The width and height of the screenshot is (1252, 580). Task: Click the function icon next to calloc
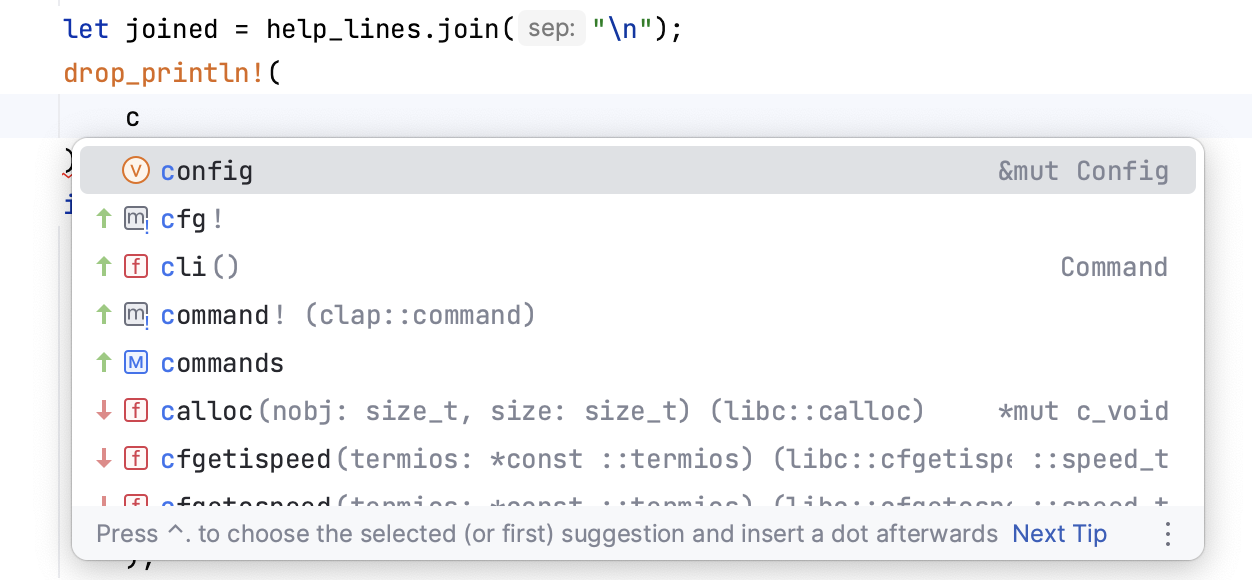[135, 411]
